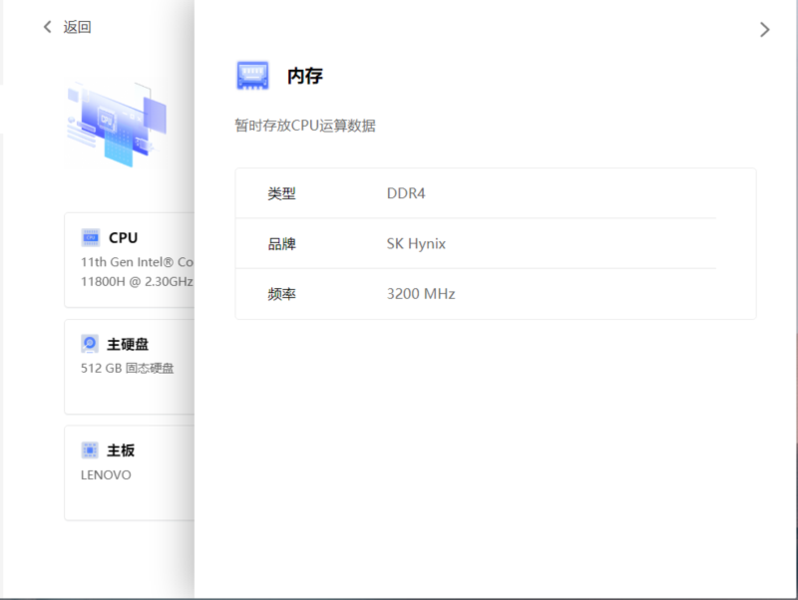The width and height of the screenshot is (798, 600).
Task: Select the 类型 row label
Action: pyautogui.click(x=282, y=193)
